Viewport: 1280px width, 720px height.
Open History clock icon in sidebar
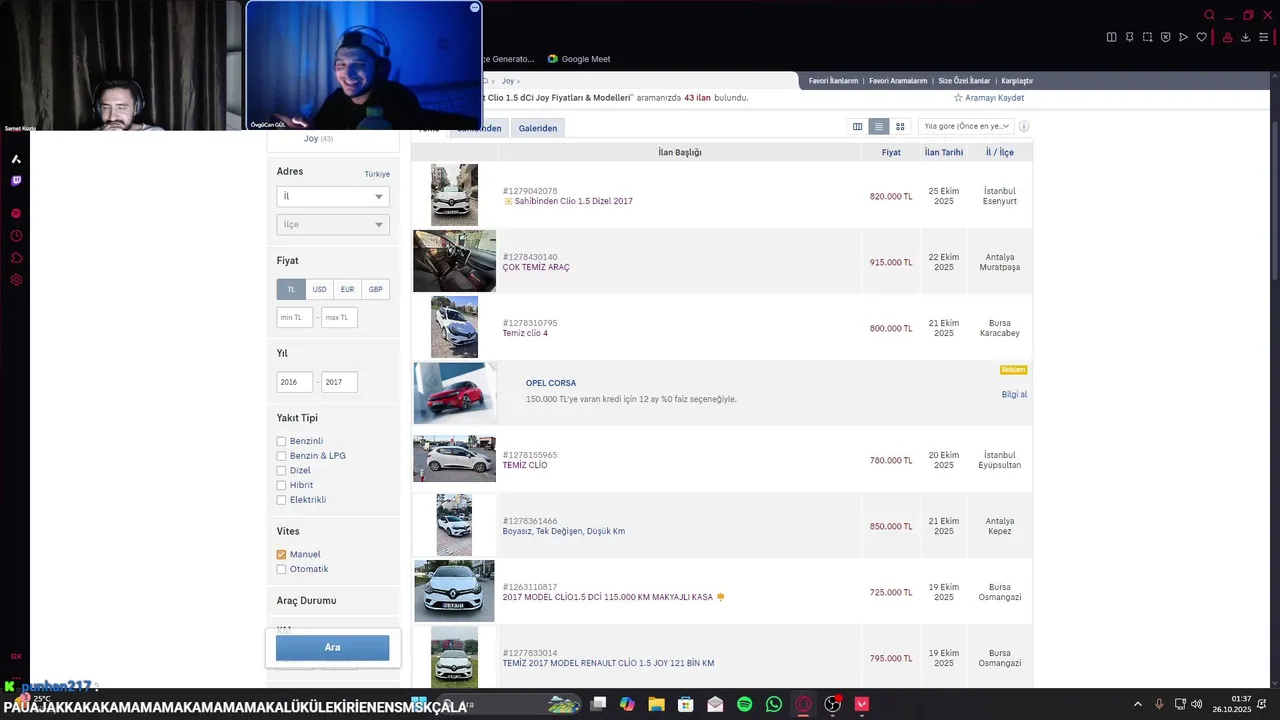pos(16,236)
